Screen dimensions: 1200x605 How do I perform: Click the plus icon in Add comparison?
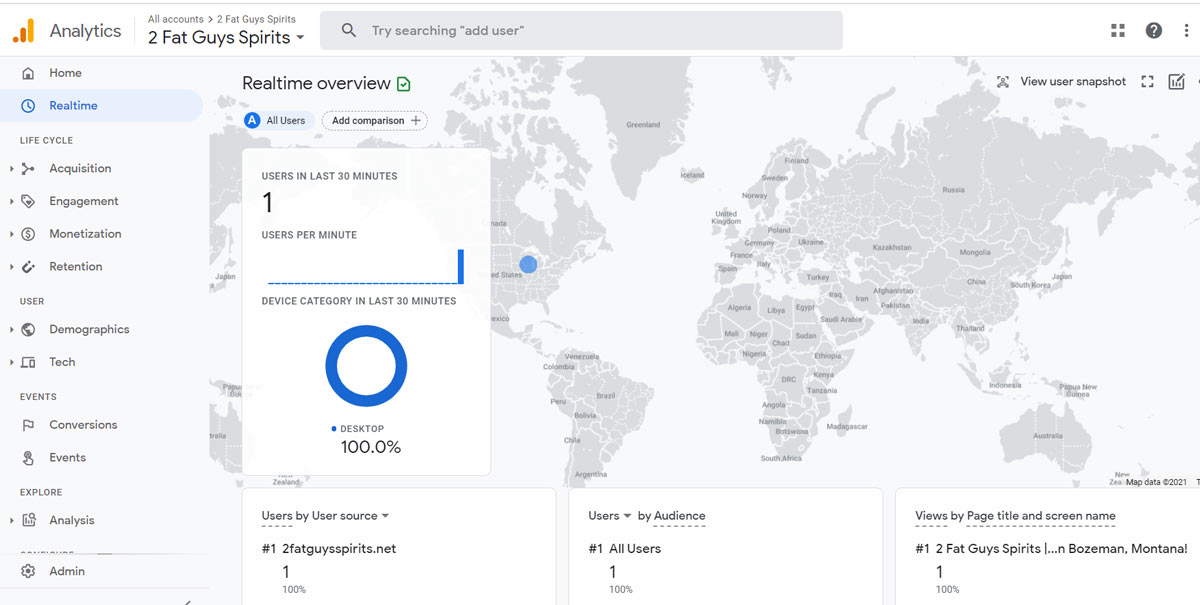(x=416, y=121)
